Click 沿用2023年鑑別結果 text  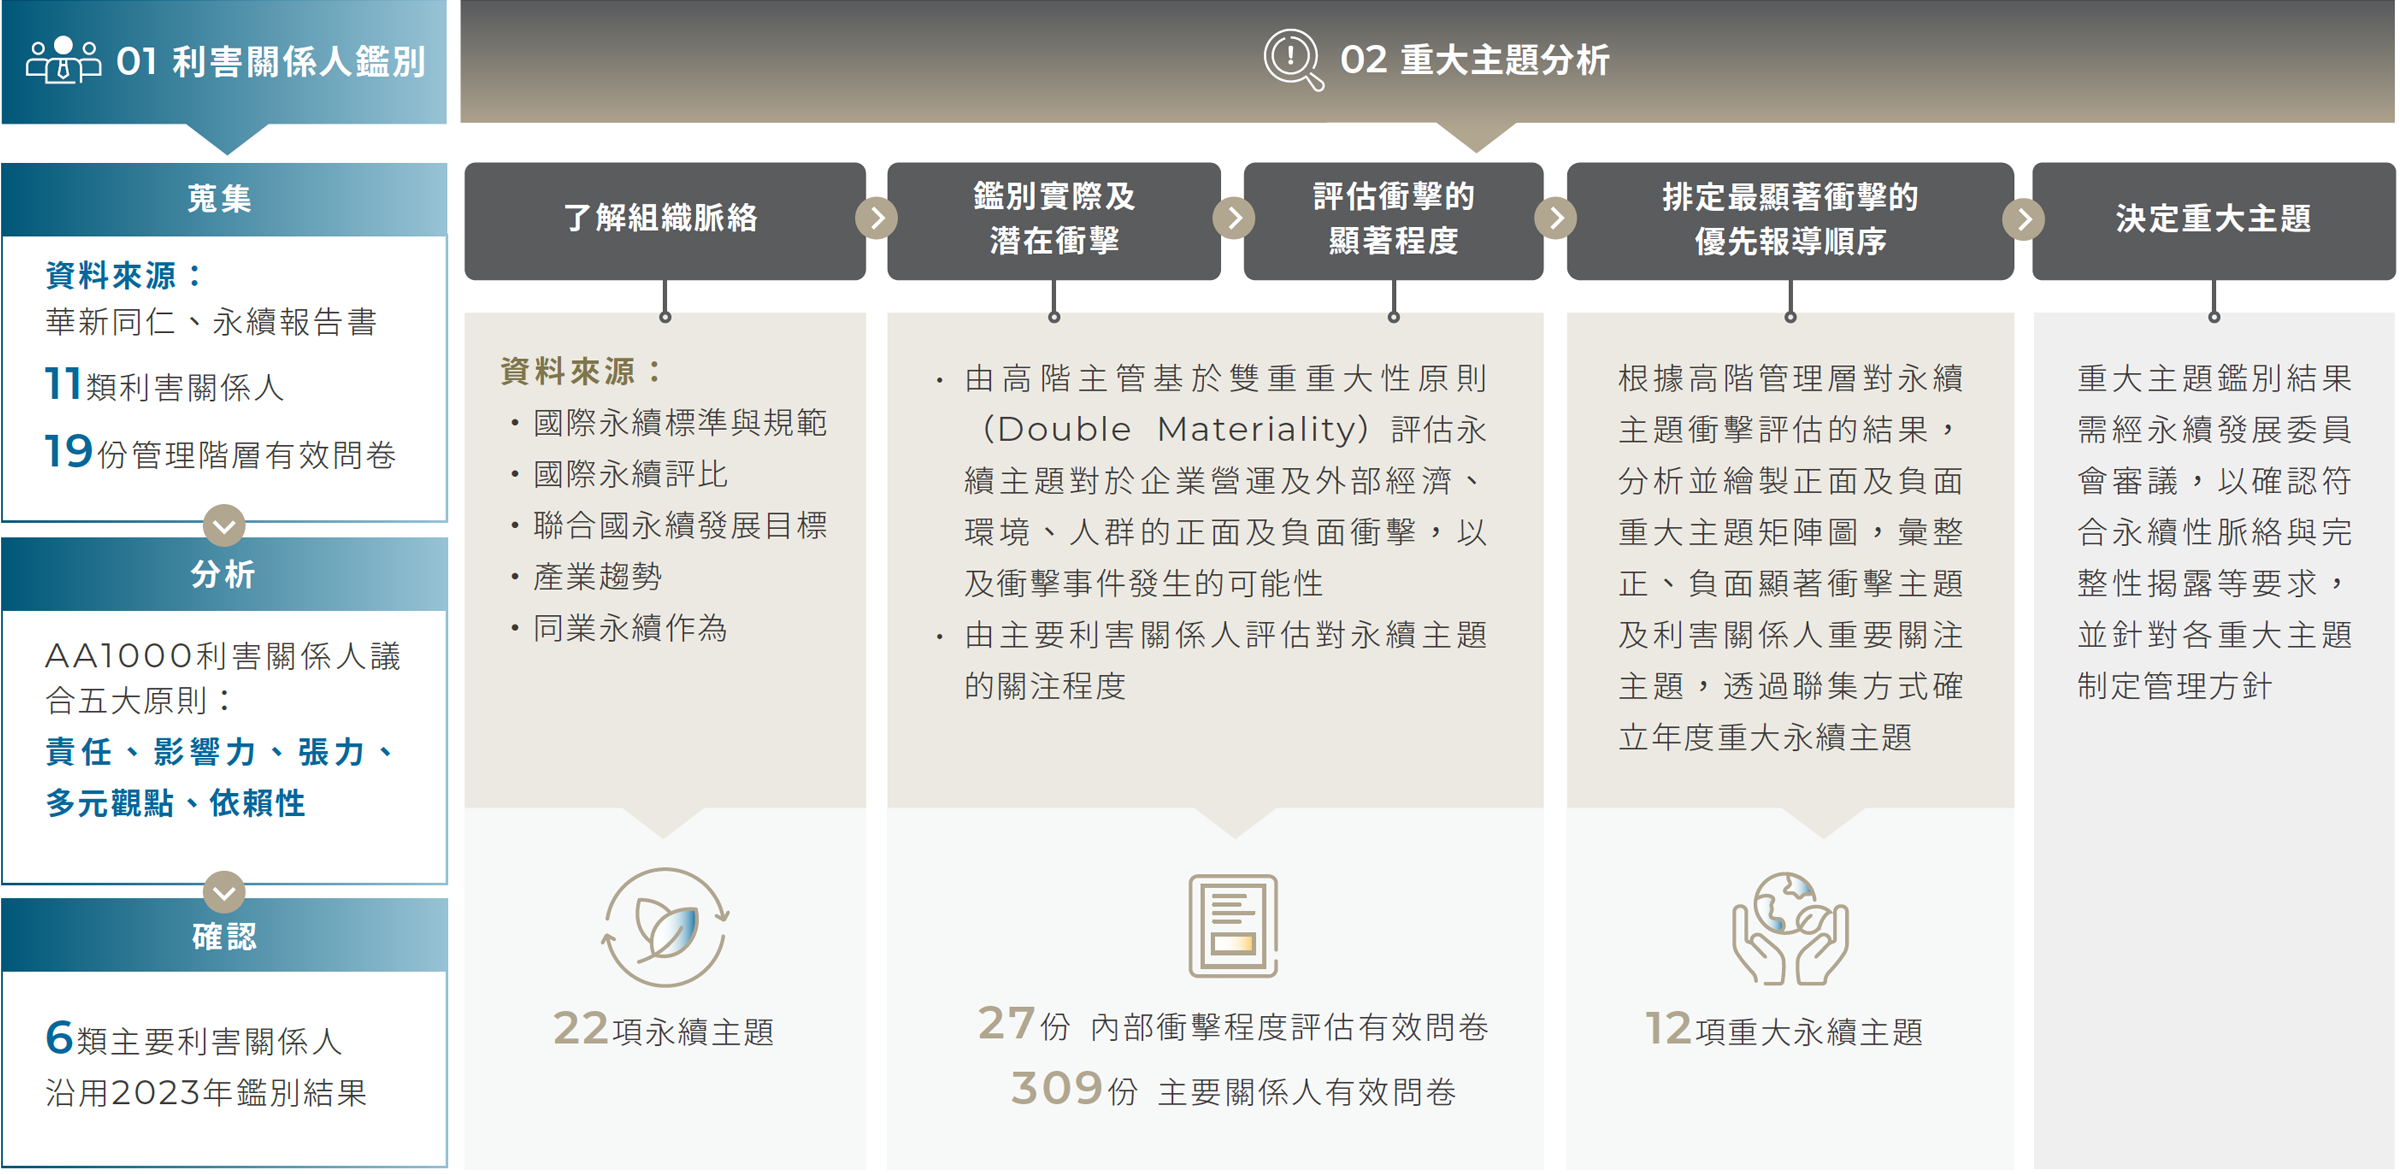[x=206, y=1093]
